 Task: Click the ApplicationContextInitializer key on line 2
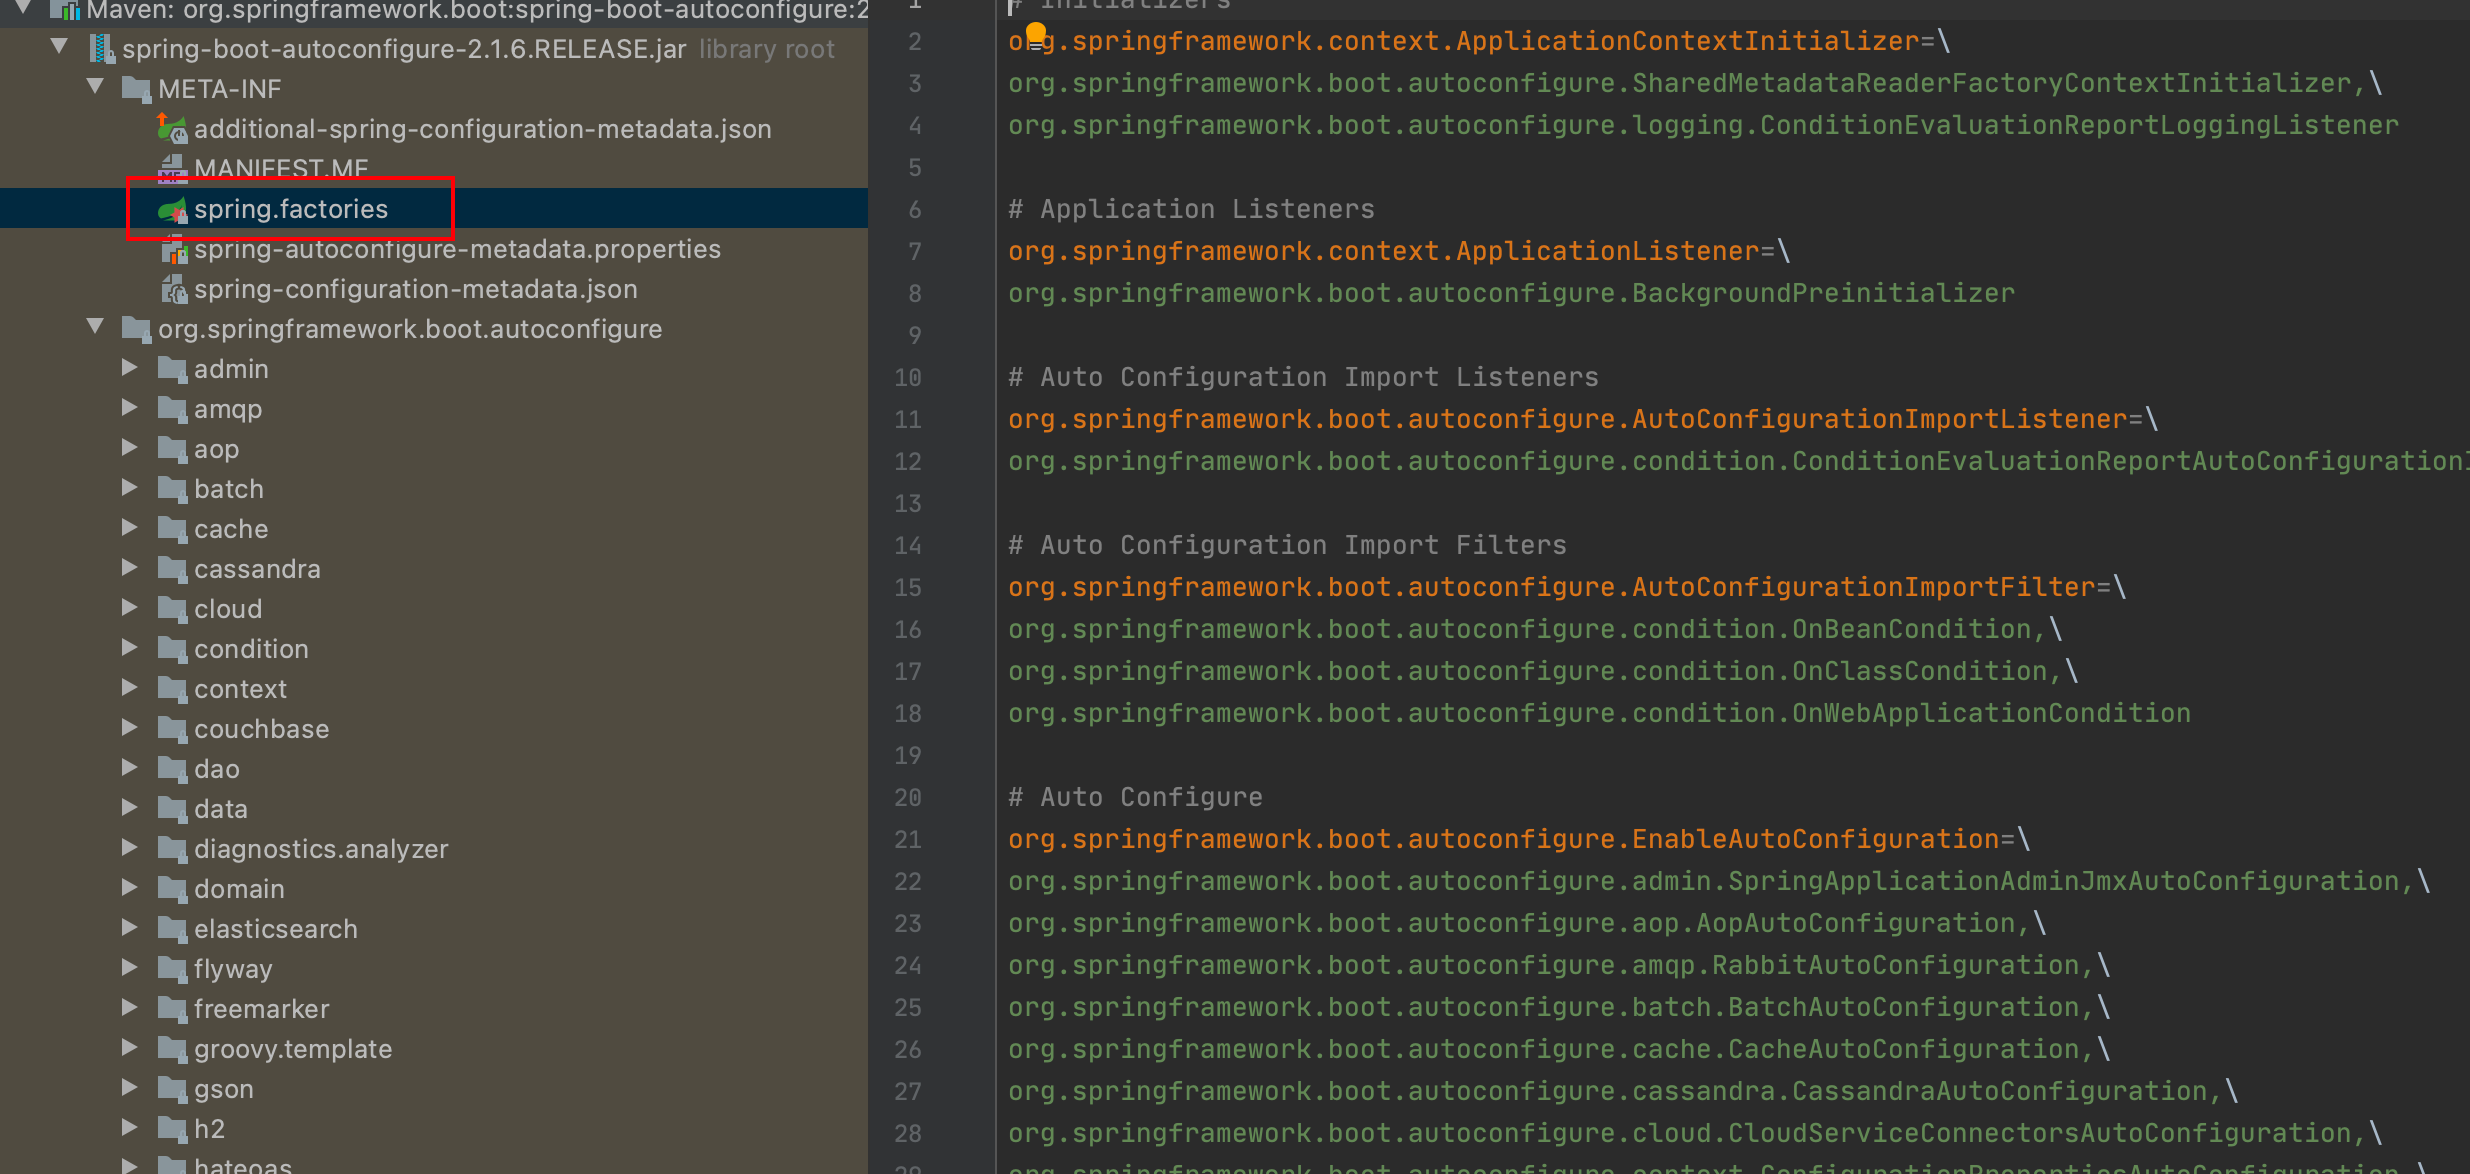(x=1464, y=41)
